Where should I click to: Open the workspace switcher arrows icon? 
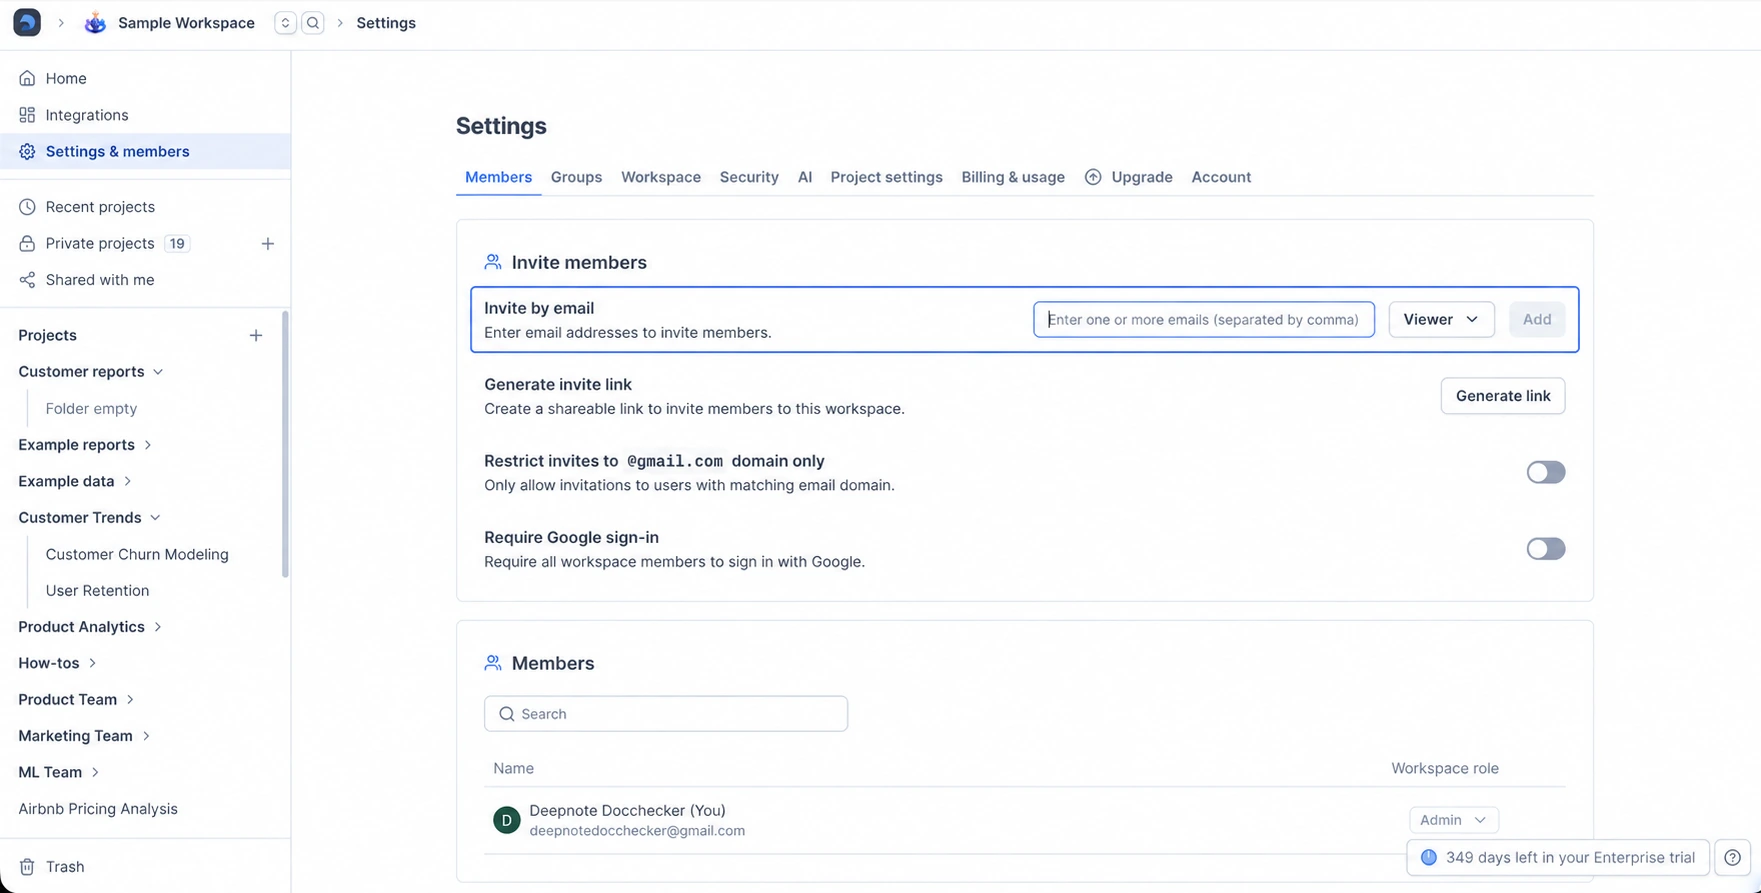coord(285,23)
